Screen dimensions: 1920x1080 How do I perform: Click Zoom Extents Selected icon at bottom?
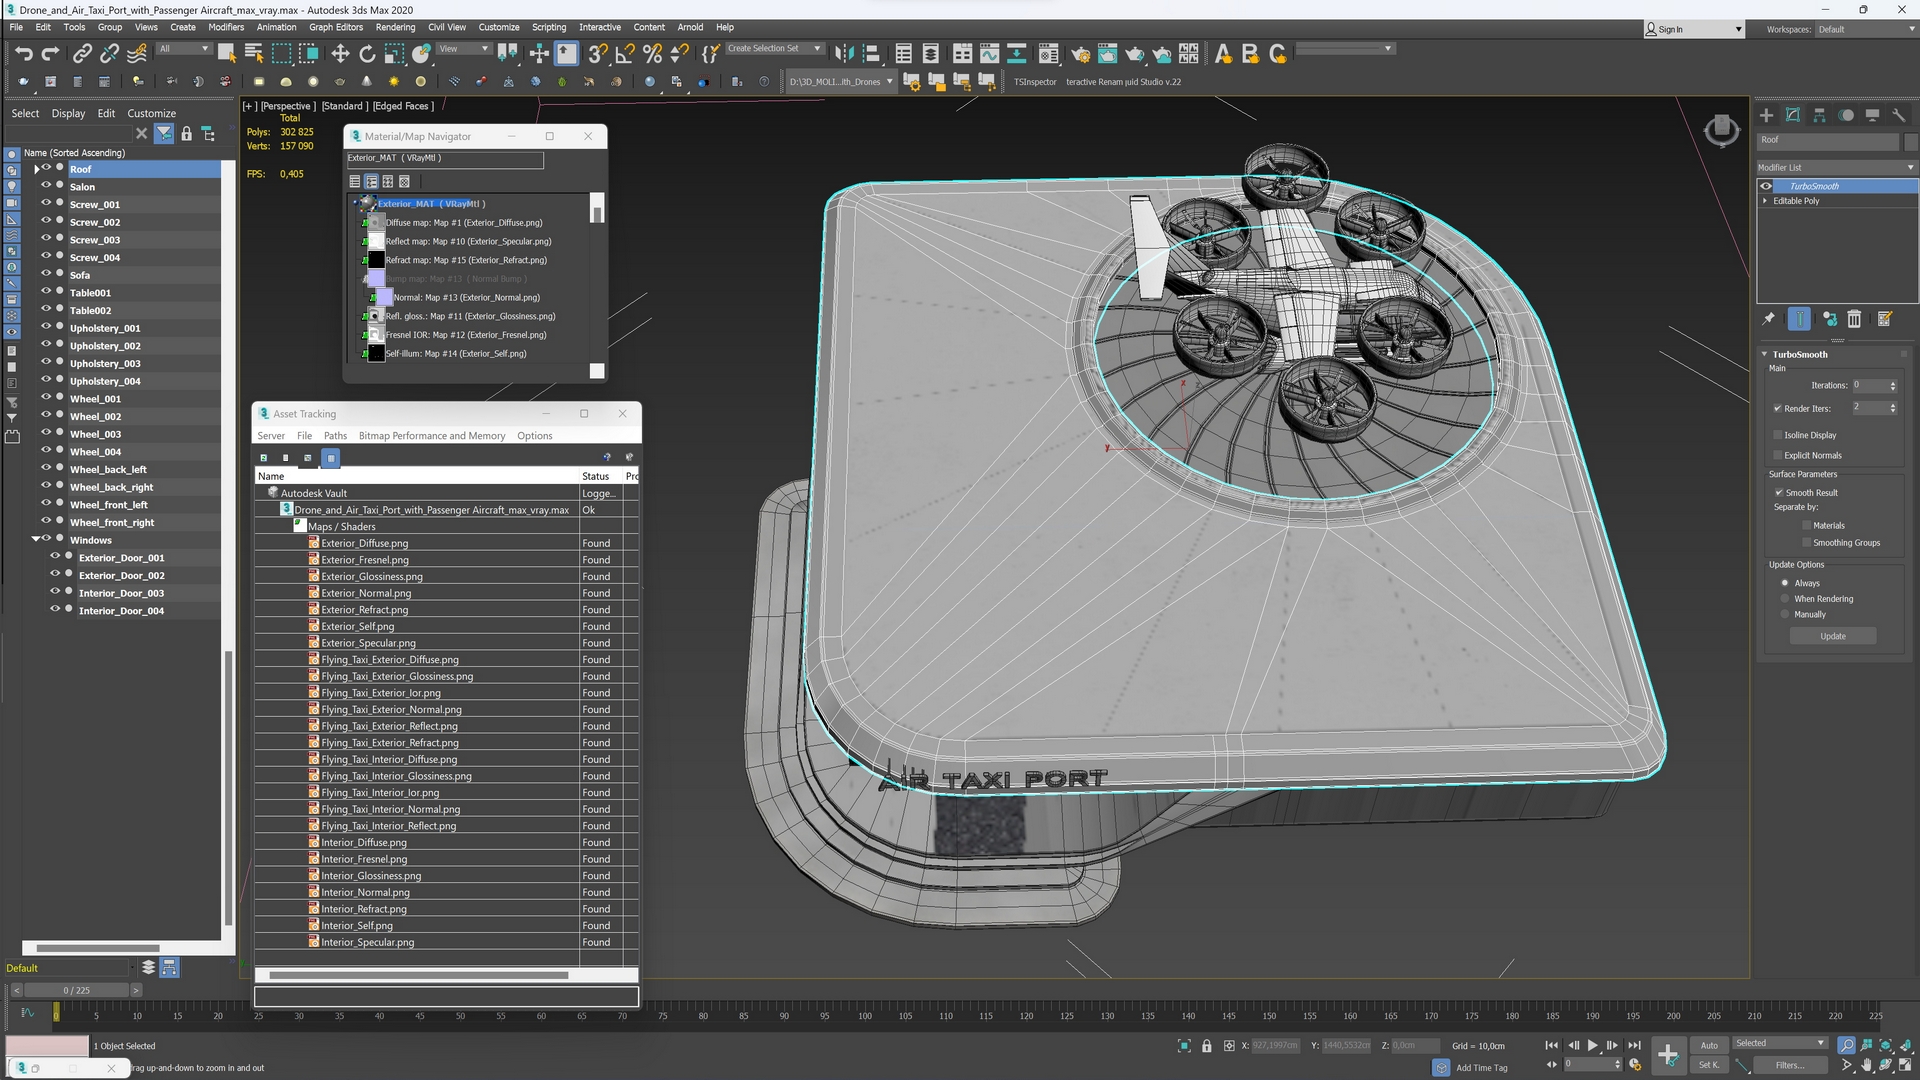pos(1886,1045)
